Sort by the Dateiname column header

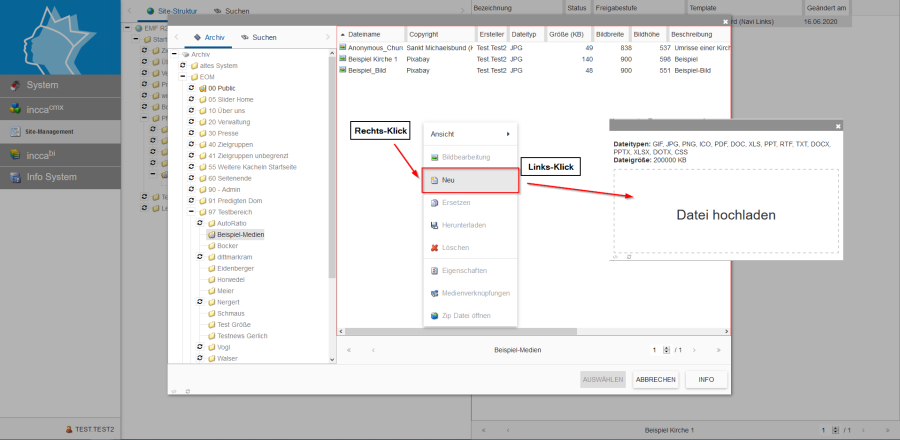click(370, 34)
